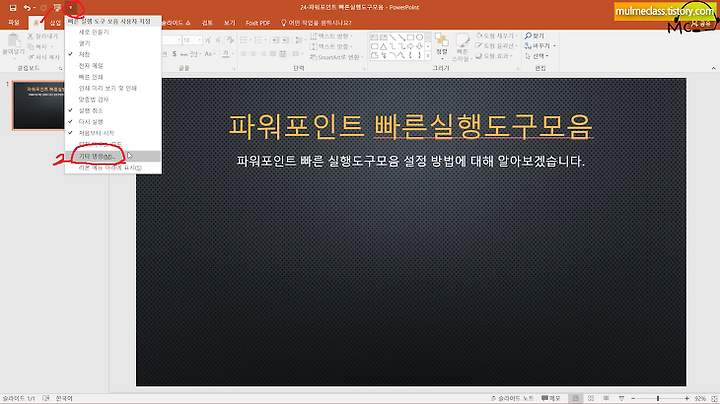Image resolution: width=720 pixels, height=404 pixels.
Task: Click the 'Tell me what you want to do' search box
Action: [x=316, y=22]
